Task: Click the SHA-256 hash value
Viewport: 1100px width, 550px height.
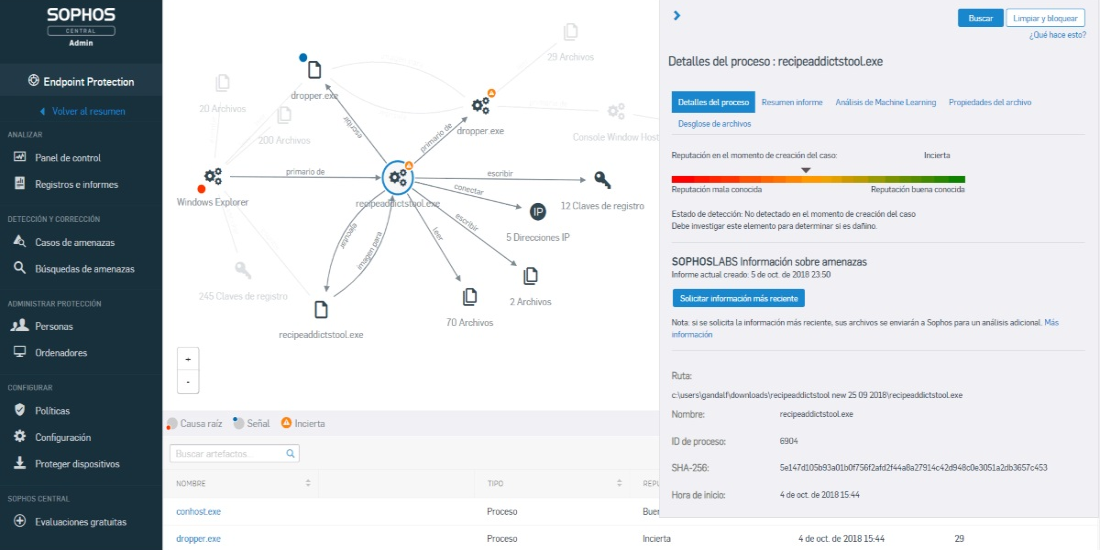Action: pyautogui.click(x=913, y=467)
